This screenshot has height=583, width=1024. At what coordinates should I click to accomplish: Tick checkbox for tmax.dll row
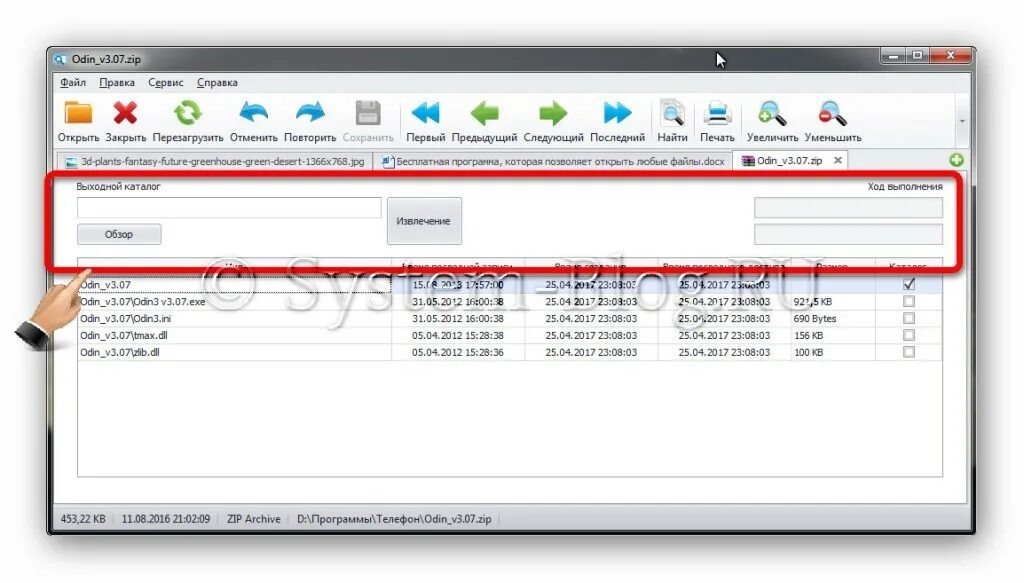908,335
